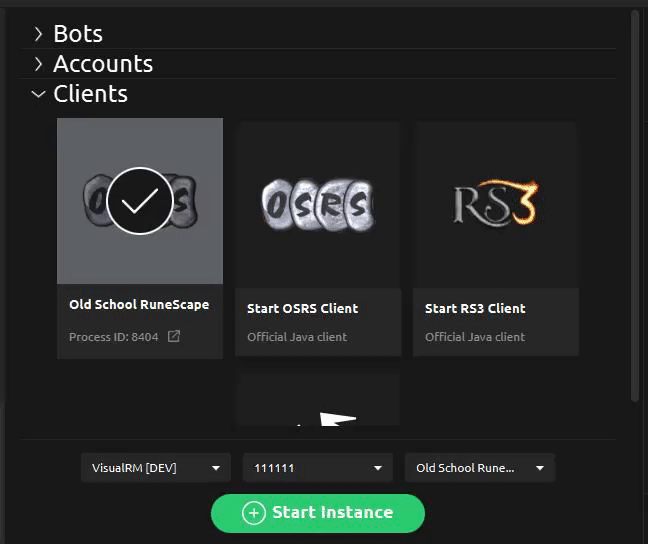The height and width of the screenshot is (544, 648).
Task: Open the 111111 account dropdown
Action: [x=318, y=468]
